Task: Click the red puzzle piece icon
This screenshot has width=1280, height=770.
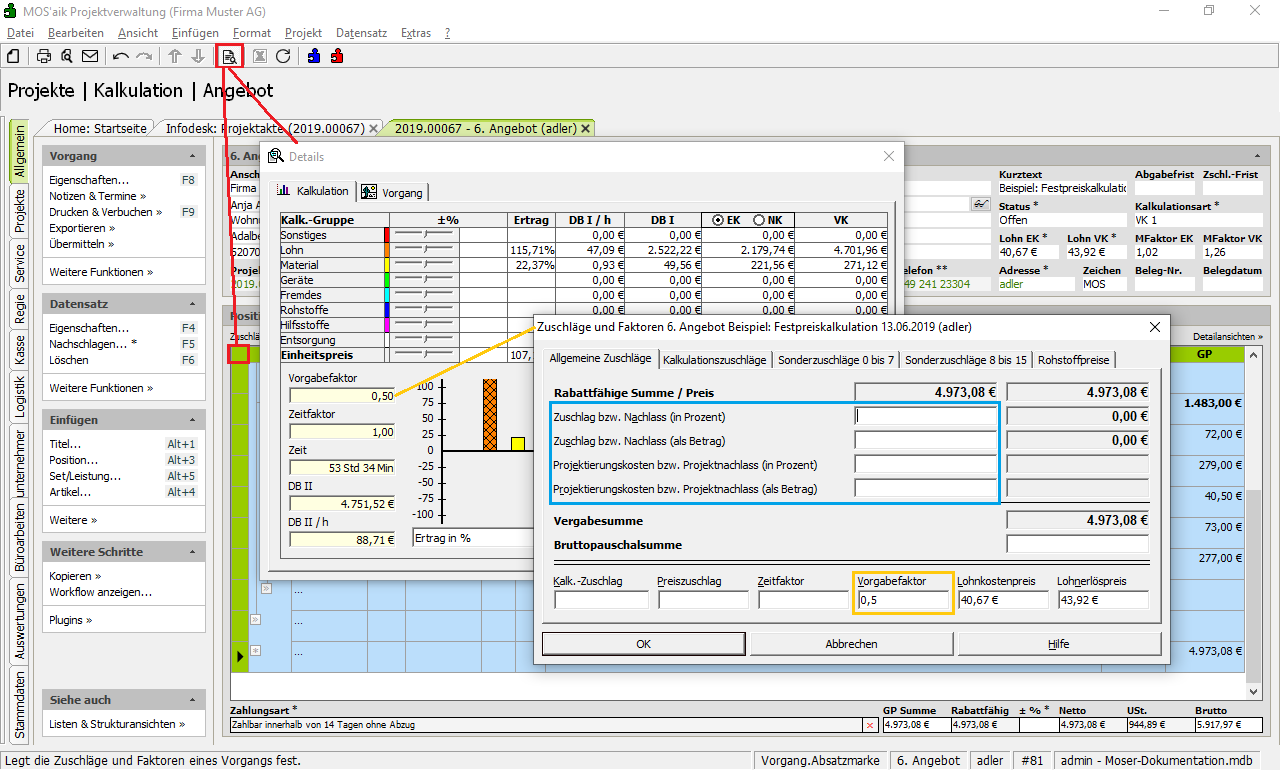Action: click(x=337, y=56)
